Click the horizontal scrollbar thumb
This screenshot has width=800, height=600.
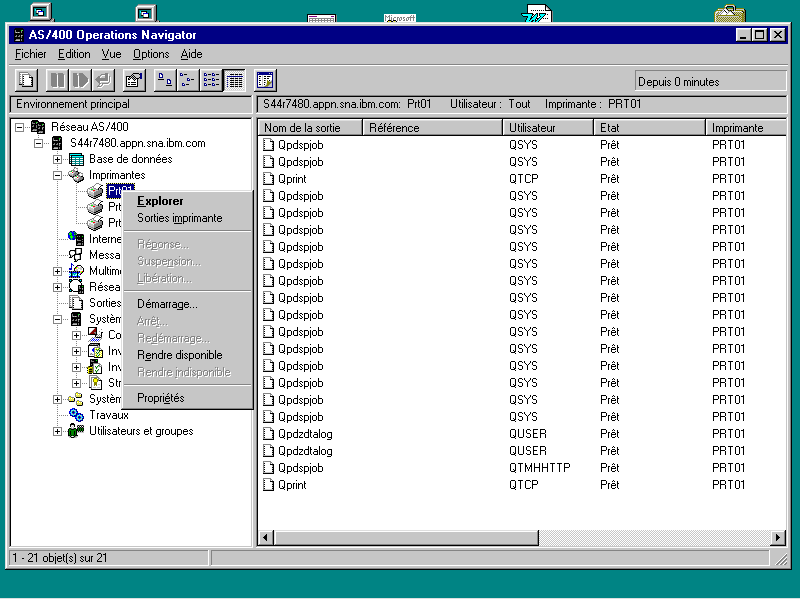pos(406,537)
